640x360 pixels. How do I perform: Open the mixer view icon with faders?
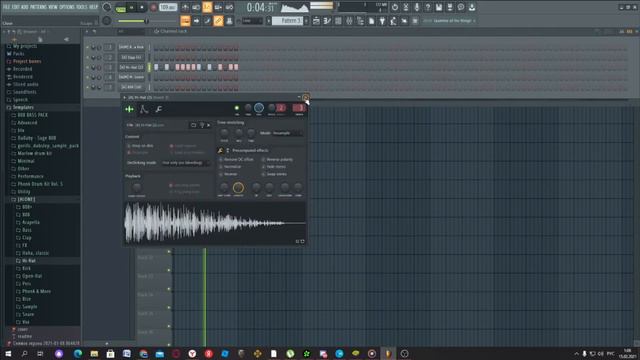pos(349,21)
